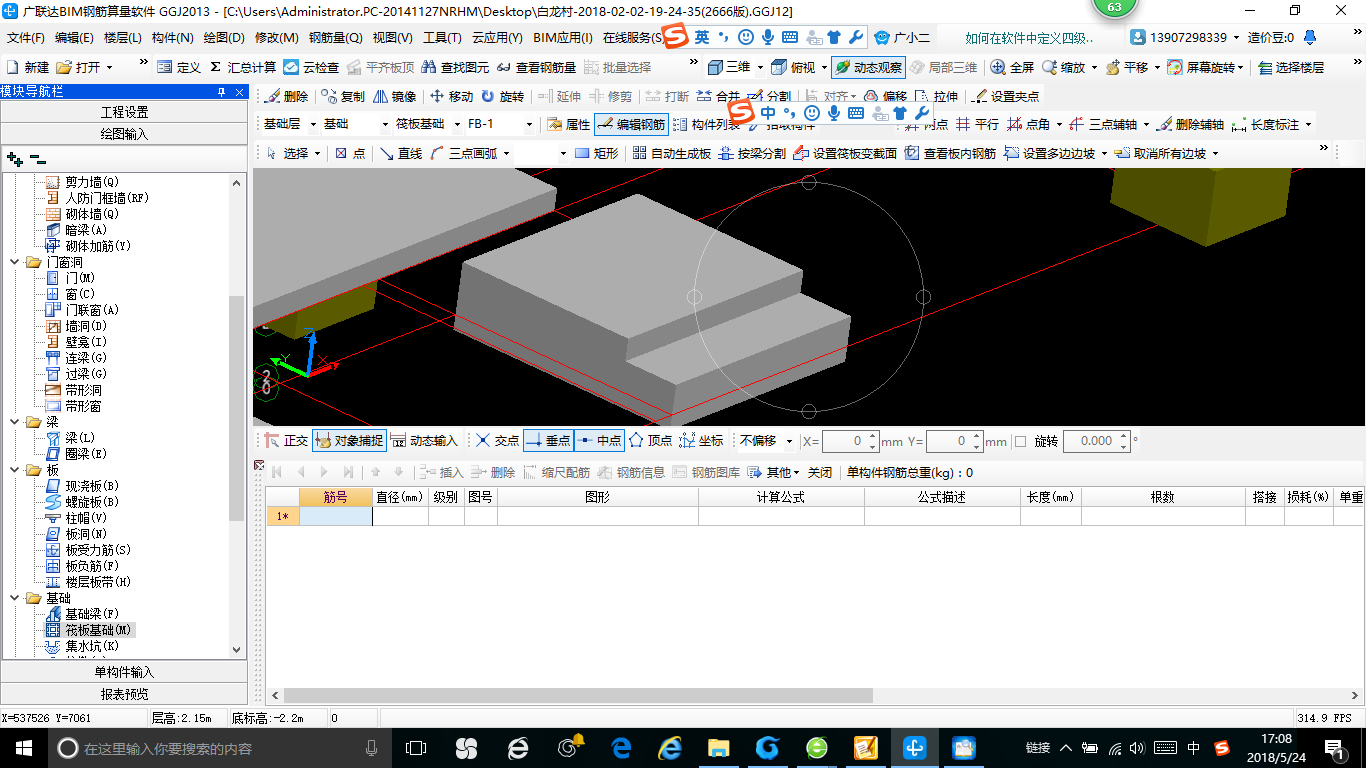Select the 复制 copy tool
This screenshot has height=768, width=1366.
pyautogui.click(x=343, y=97)
